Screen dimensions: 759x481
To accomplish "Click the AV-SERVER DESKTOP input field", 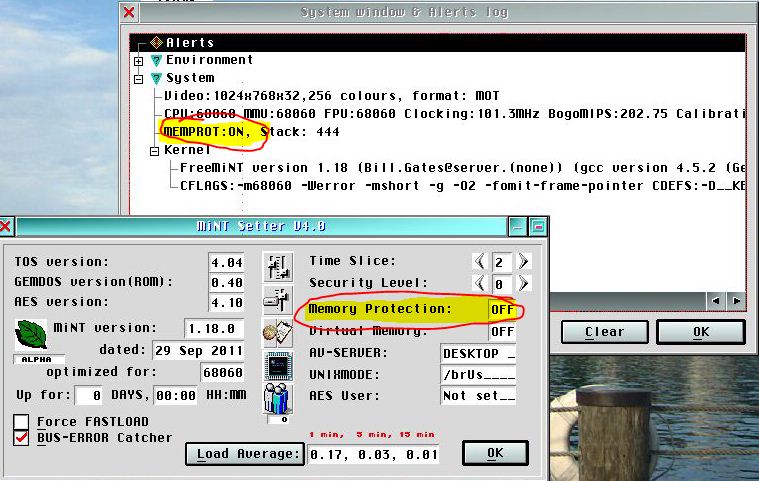I will pyautogui.click(x=478, y=353).
